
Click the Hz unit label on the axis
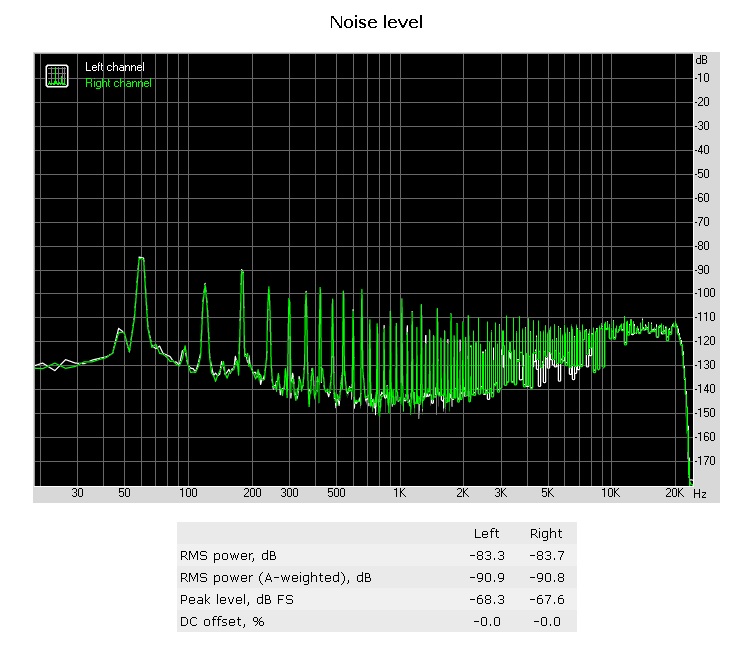(699, 494)
